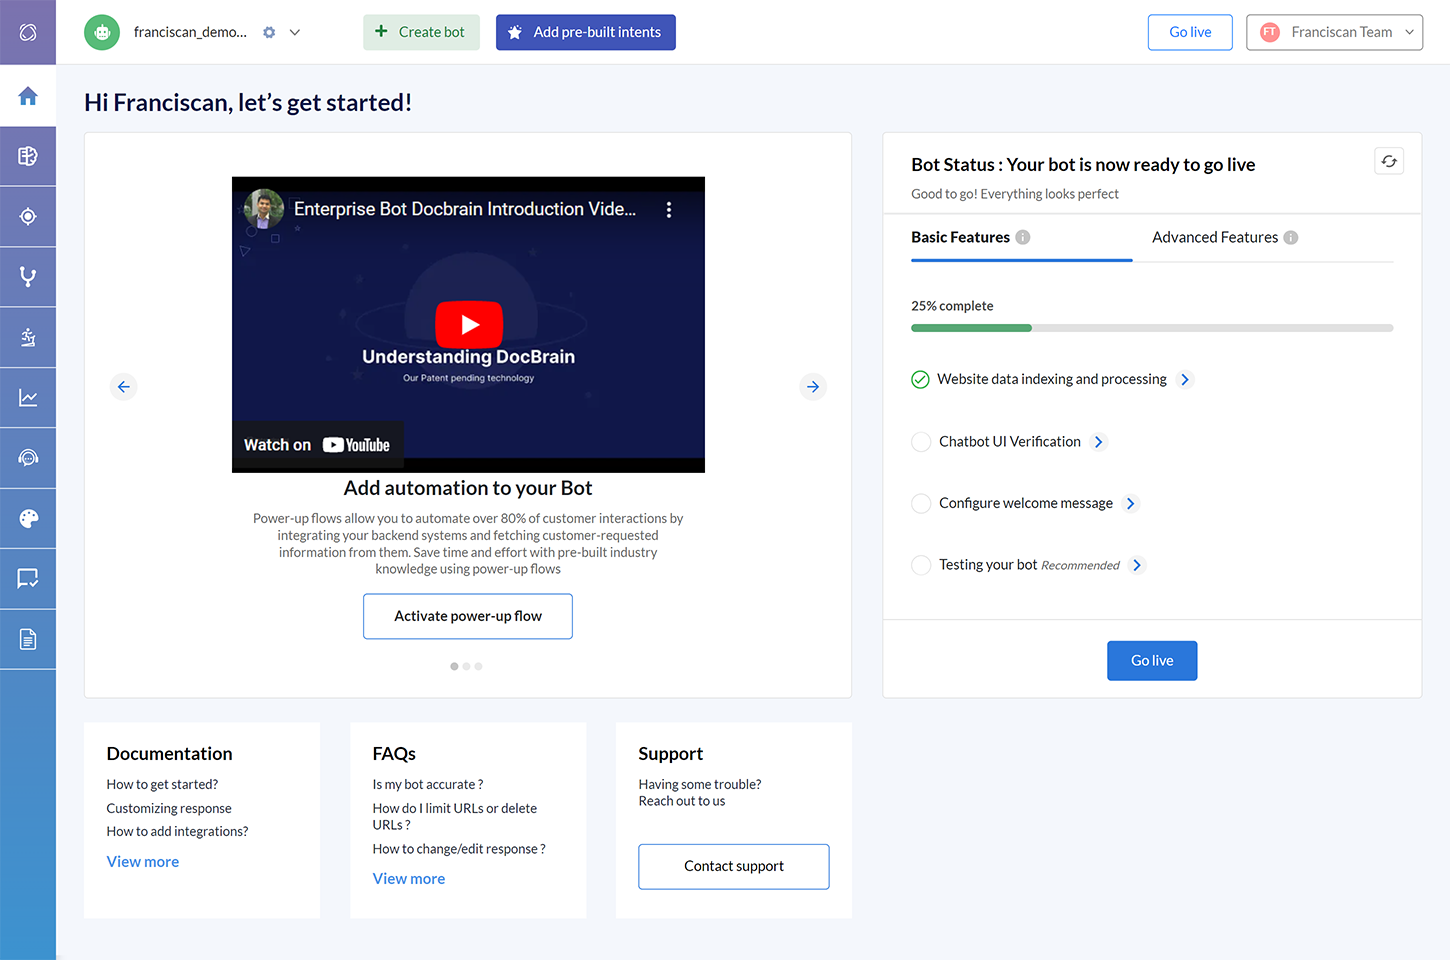
Task: Go to next carousel slide
Action: 813,387
